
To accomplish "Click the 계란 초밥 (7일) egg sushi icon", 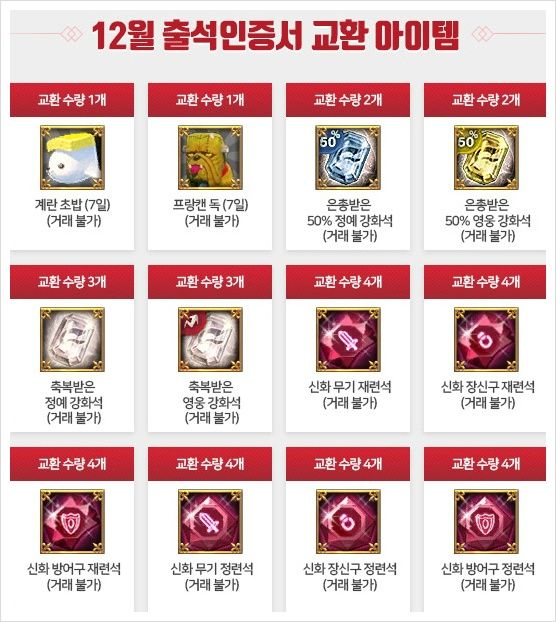I will (72, 157).
